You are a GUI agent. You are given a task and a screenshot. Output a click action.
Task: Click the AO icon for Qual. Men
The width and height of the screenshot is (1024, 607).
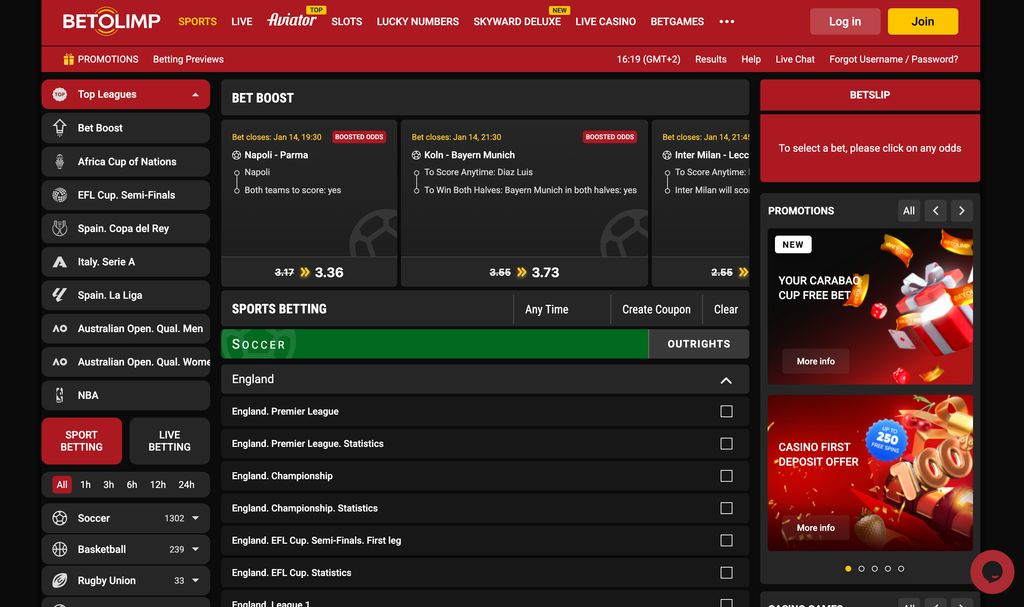point(59,329)
